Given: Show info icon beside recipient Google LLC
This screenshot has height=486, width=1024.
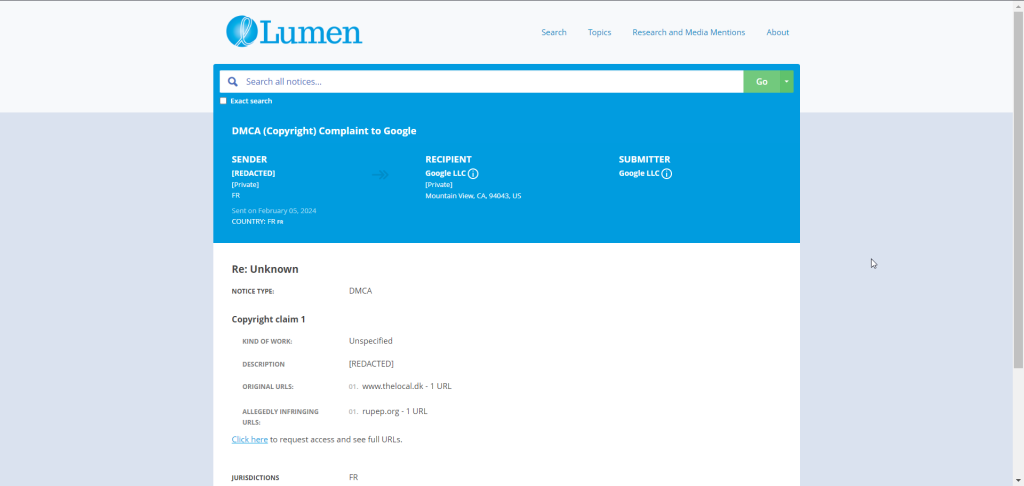Looking at the screenshot, I should pos(473,174).
